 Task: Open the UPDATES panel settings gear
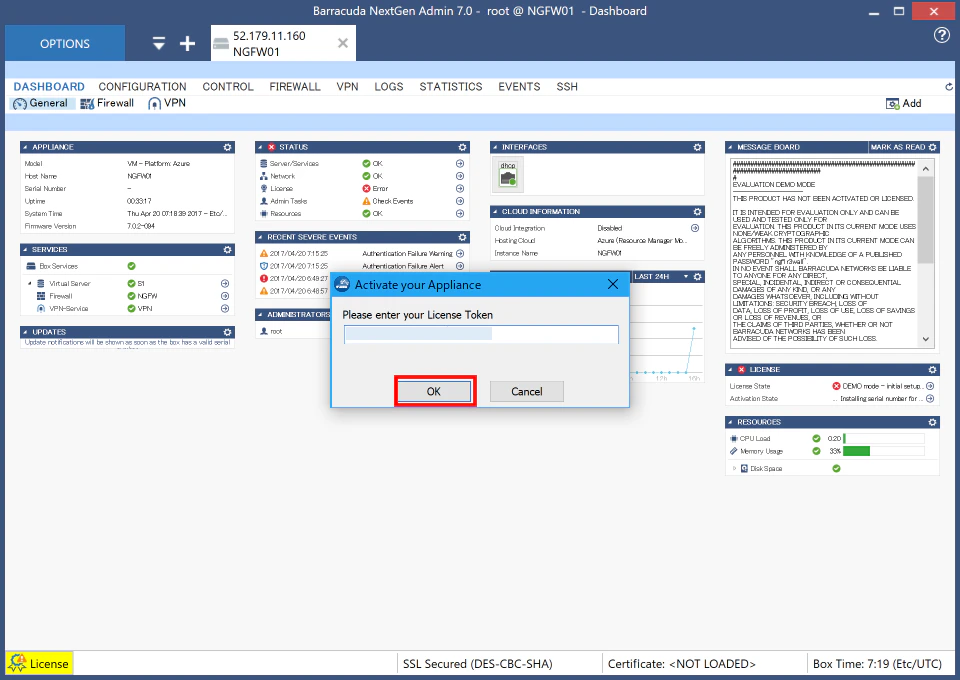228,332
